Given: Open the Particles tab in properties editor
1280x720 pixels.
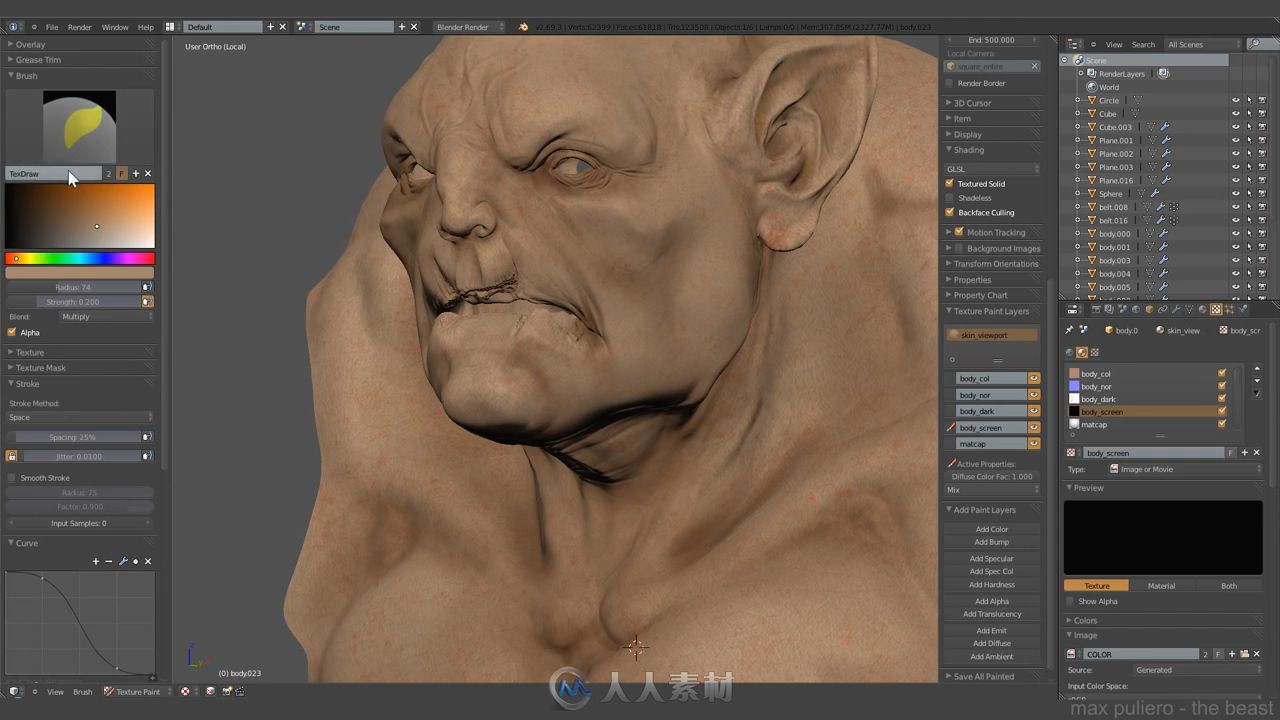Looking at the screenshot, I should click(x=1229, y=310).
